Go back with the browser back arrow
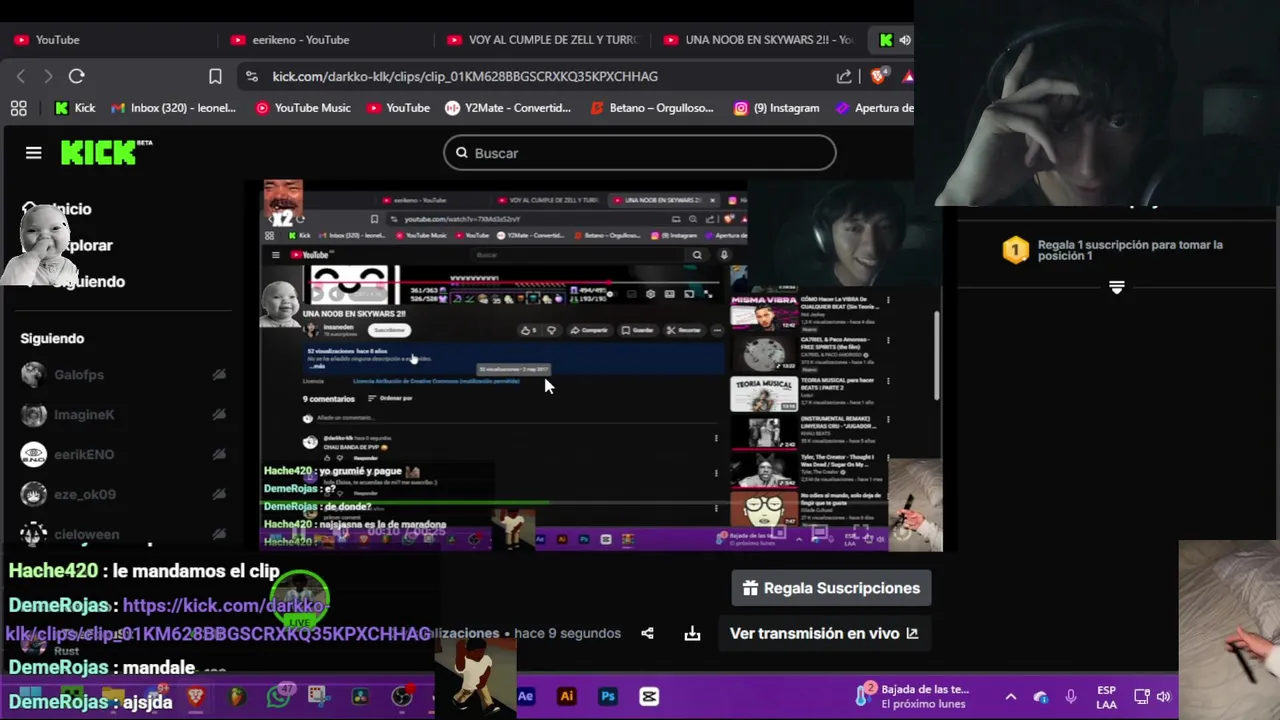Viewport: 1280px width, 720px height. coord(21,76)
